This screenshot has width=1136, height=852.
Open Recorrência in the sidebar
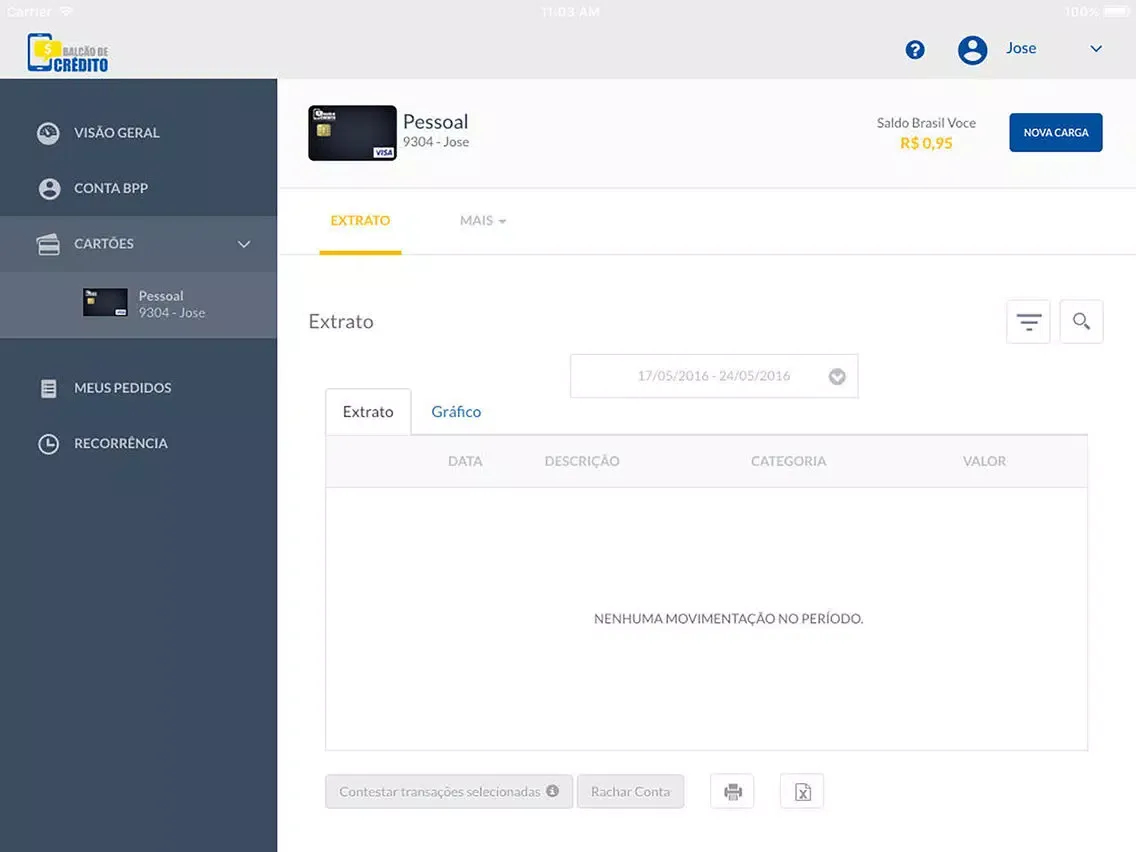click(x=138, y=443)
